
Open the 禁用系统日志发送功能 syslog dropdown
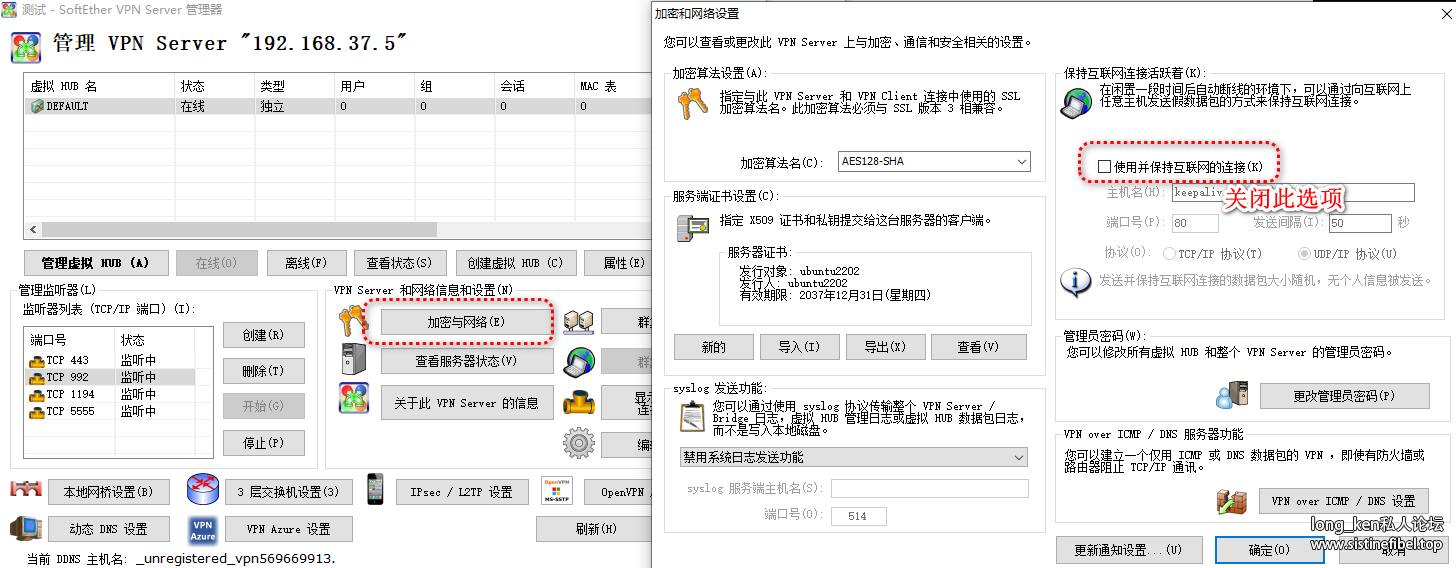[x=853, y=457]
